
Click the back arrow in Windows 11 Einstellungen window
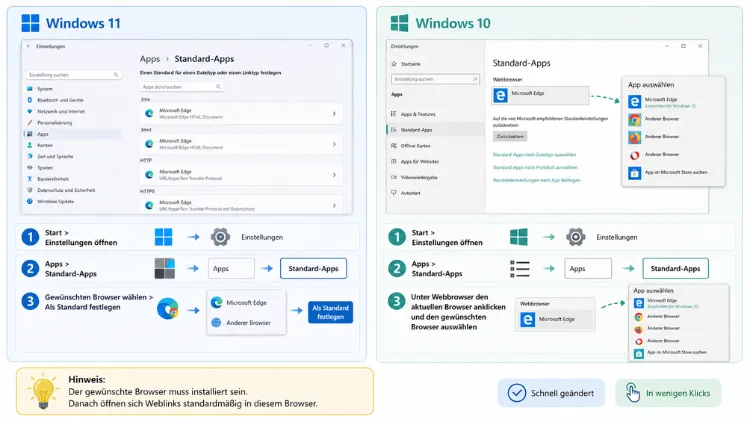pyautogui.click(x=29, y=46)
